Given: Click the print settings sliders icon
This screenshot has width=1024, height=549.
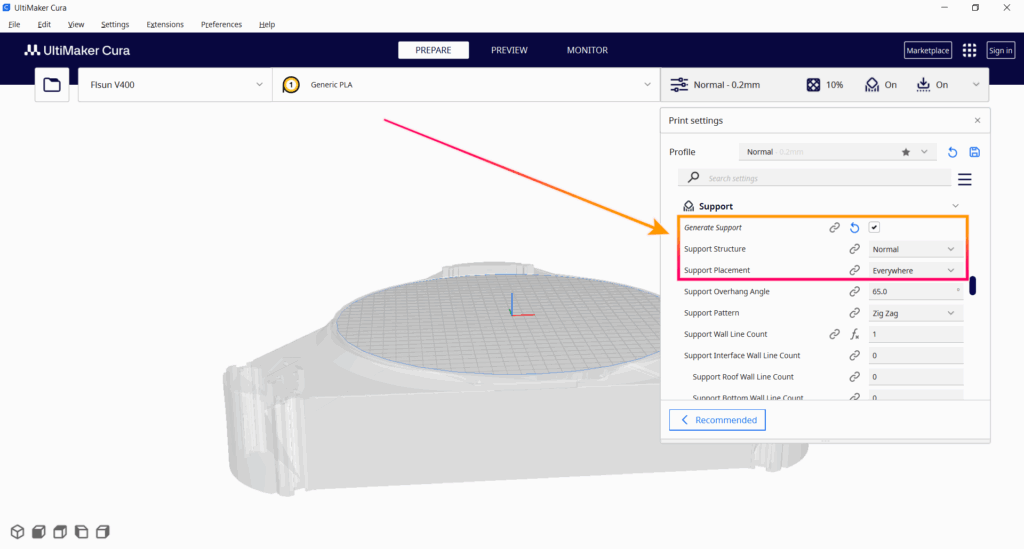Looking at the screenshot, I should (679, 85).
